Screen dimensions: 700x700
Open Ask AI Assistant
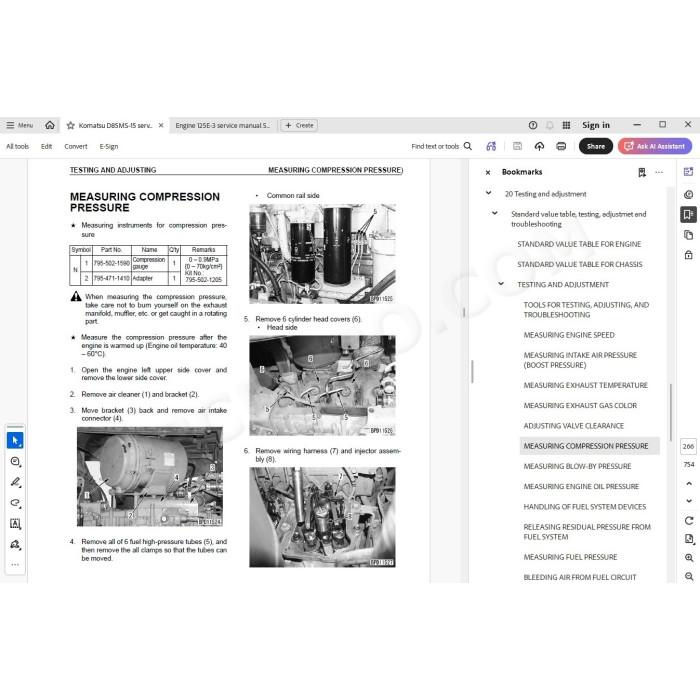[654, 146]
